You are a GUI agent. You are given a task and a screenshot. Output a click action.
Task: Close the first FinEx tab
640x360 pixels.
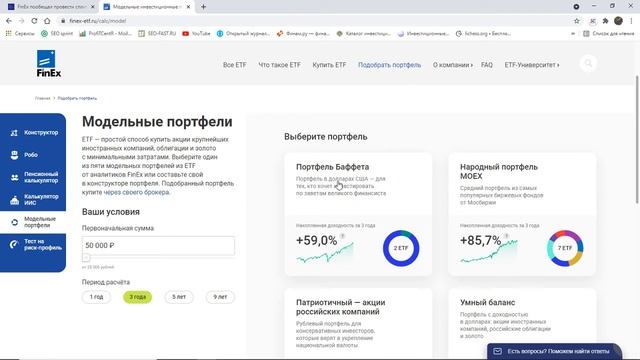click(x=93, y=7)
